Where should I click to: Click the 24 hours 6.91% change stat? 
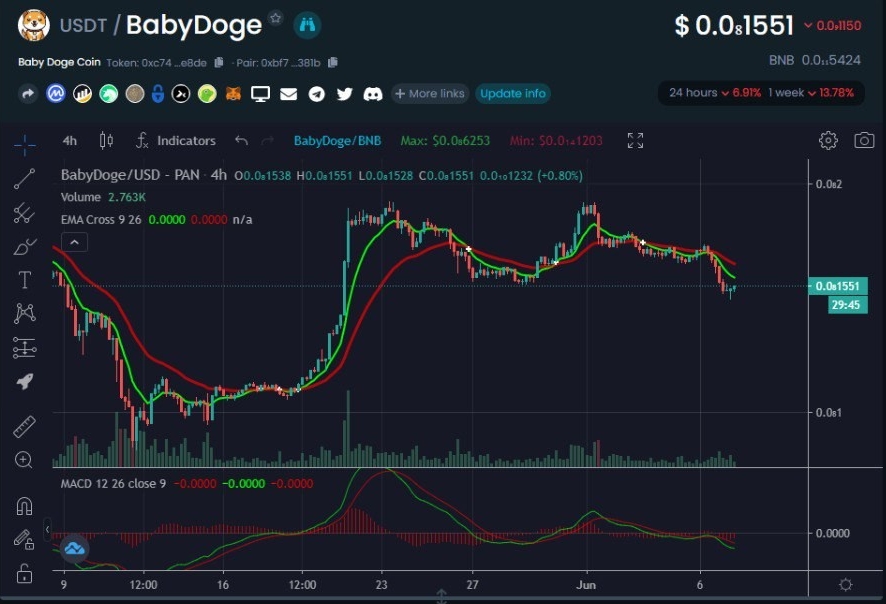(x=715, y=93)
